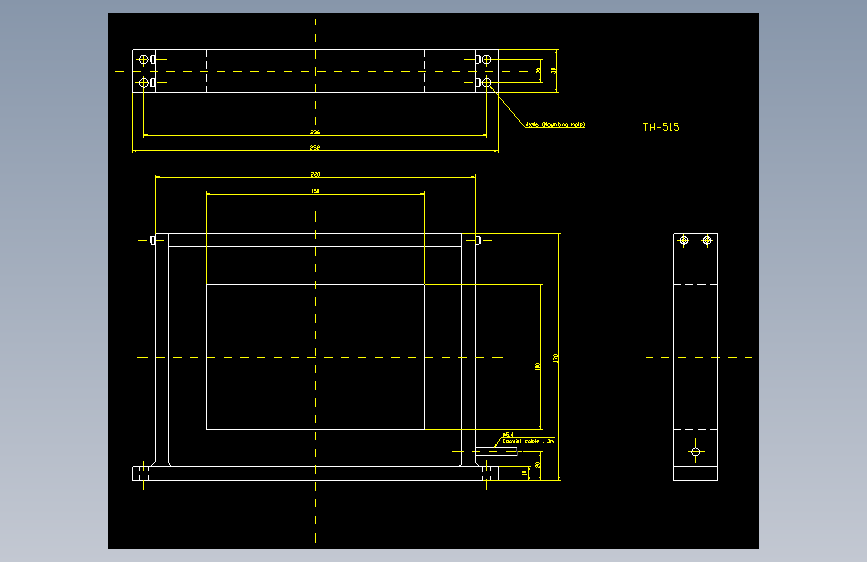Click the 220 dimension label
867x562 pixels.
tap(315, 174)
